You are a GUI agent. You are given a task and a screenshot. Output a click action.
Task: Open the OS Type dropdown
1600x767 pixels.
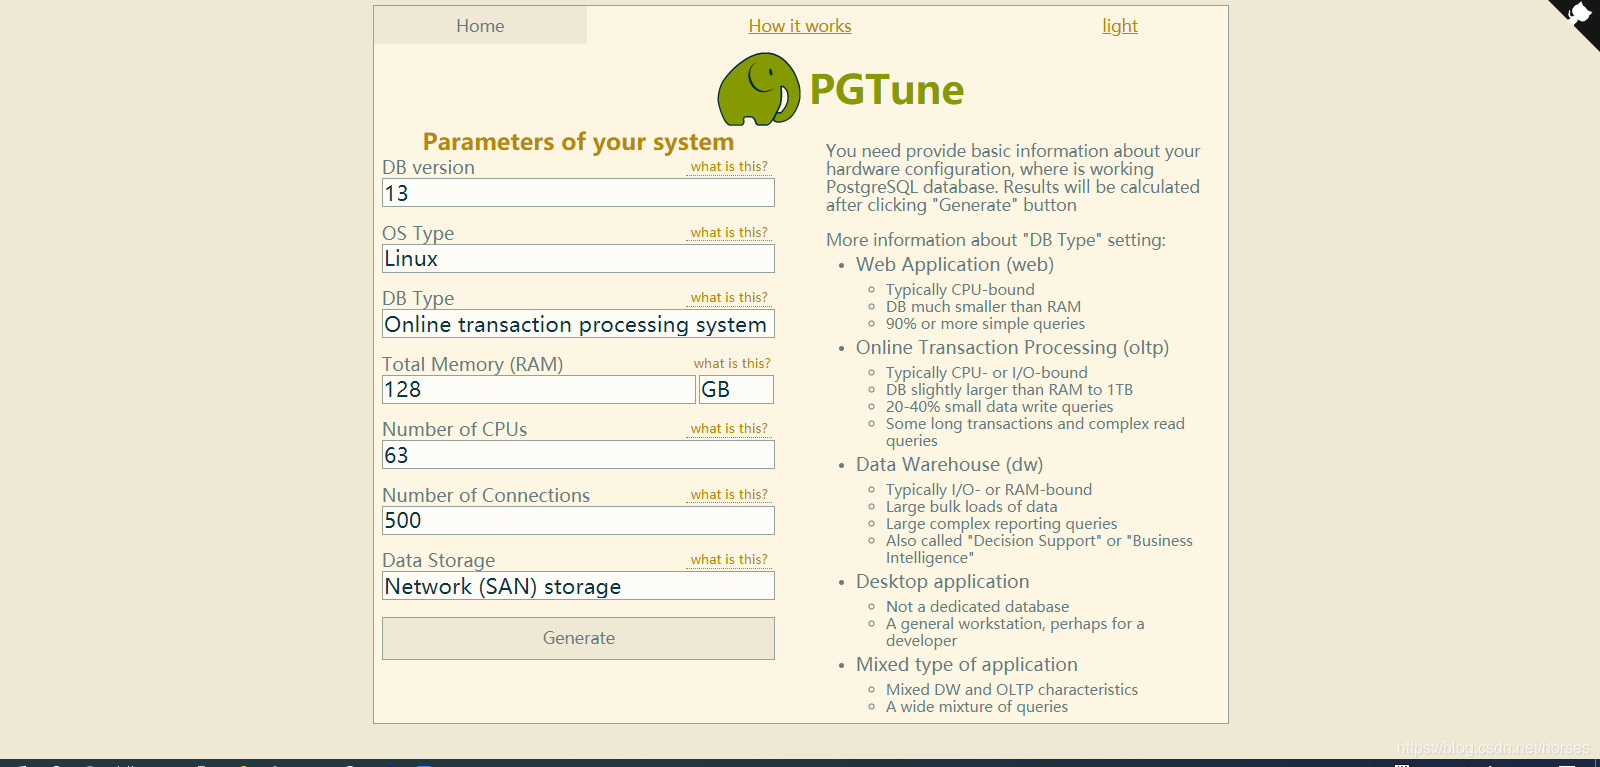pos(578,258)
